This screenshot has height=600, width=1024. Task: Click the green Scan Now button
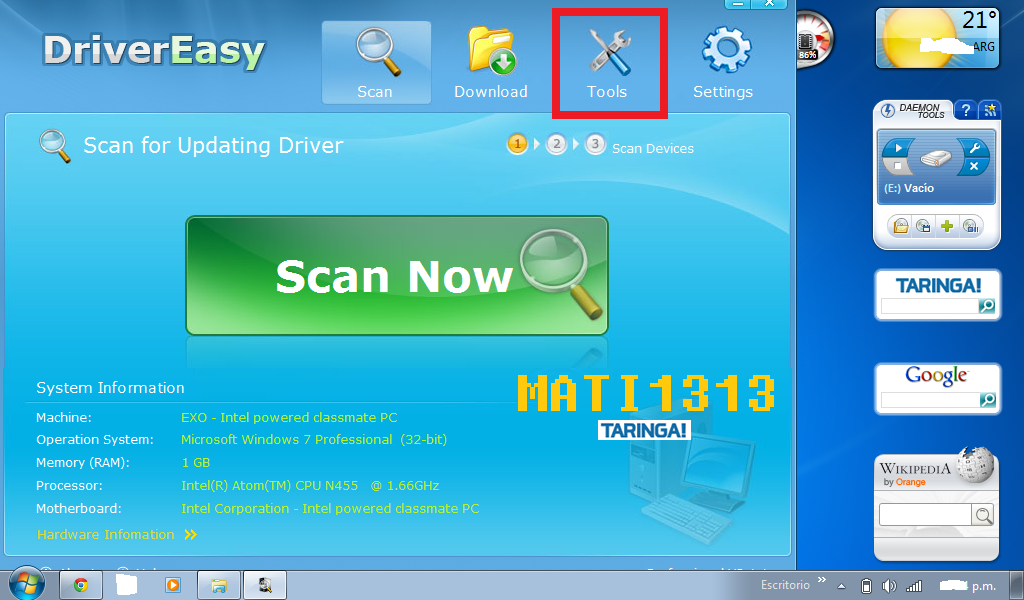pyautogui.click(x=397, y=276)
